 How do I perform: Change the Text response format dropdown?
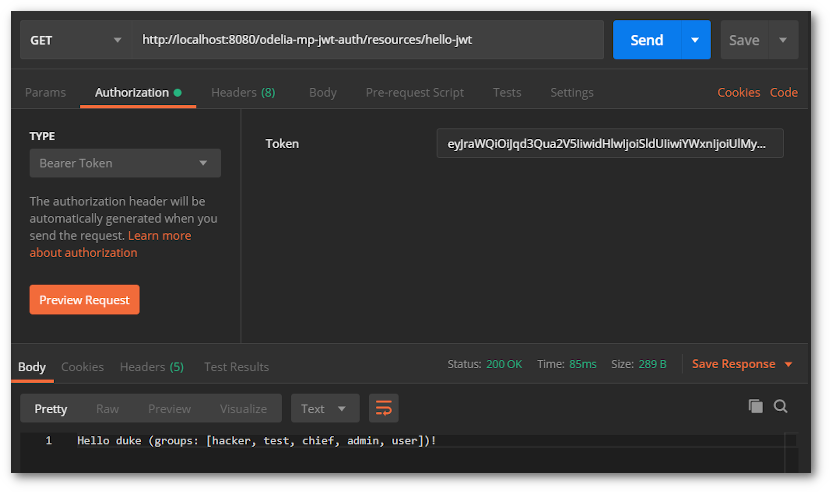tap(325, 408)
